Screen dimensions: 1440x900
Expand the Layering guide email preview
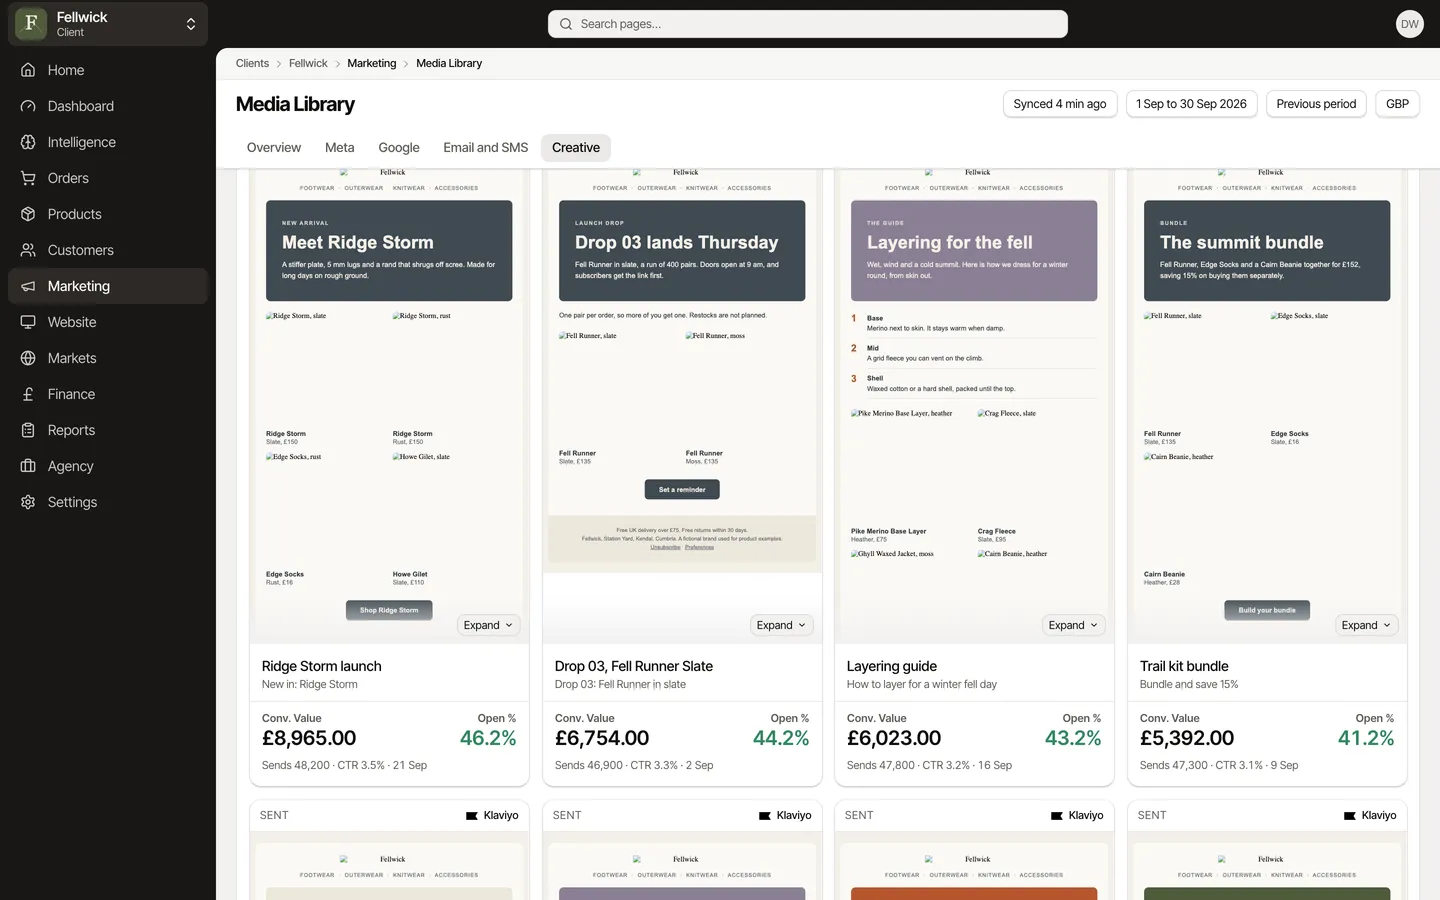(x=1074, y=625)
